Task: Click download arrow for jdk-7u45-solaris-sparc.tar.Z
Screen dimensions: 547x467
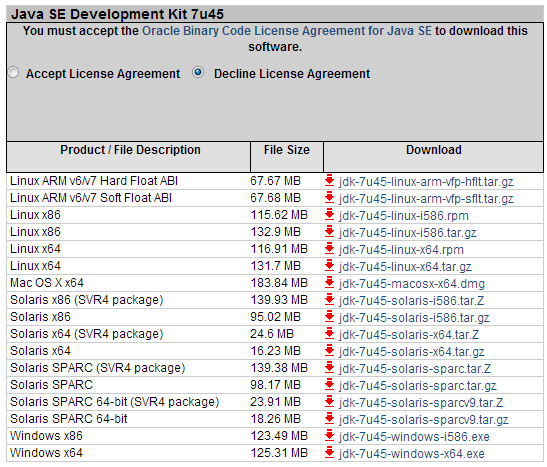Action: point(329,368)
